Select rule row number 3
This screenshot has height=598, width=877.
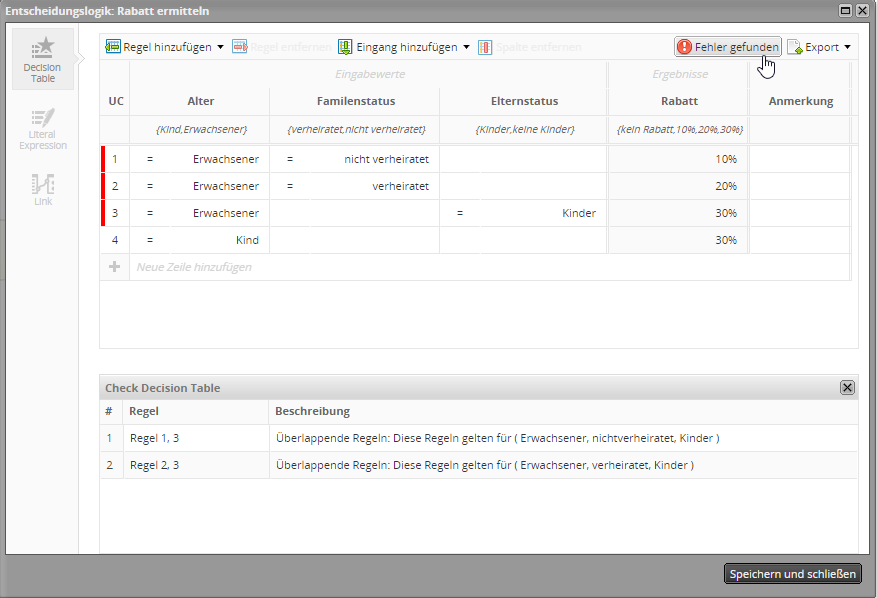tap(115, 213)
